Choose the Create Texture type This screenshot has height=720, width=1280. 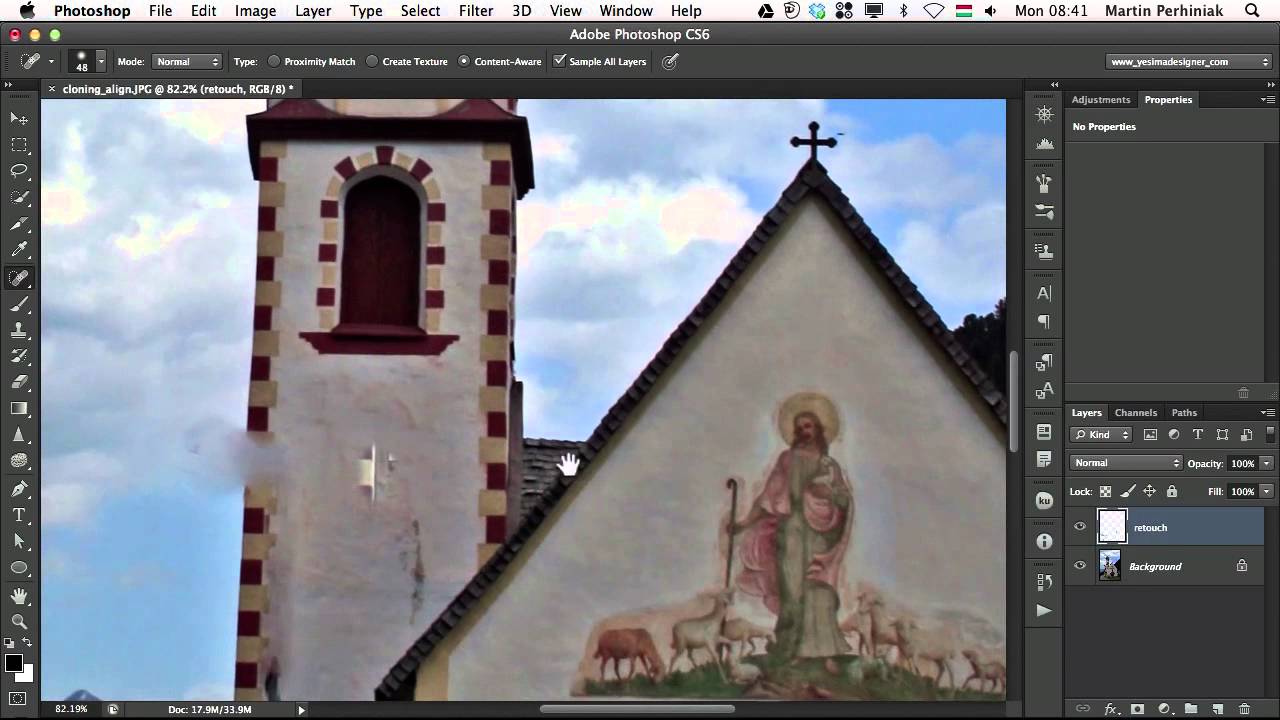406,61
